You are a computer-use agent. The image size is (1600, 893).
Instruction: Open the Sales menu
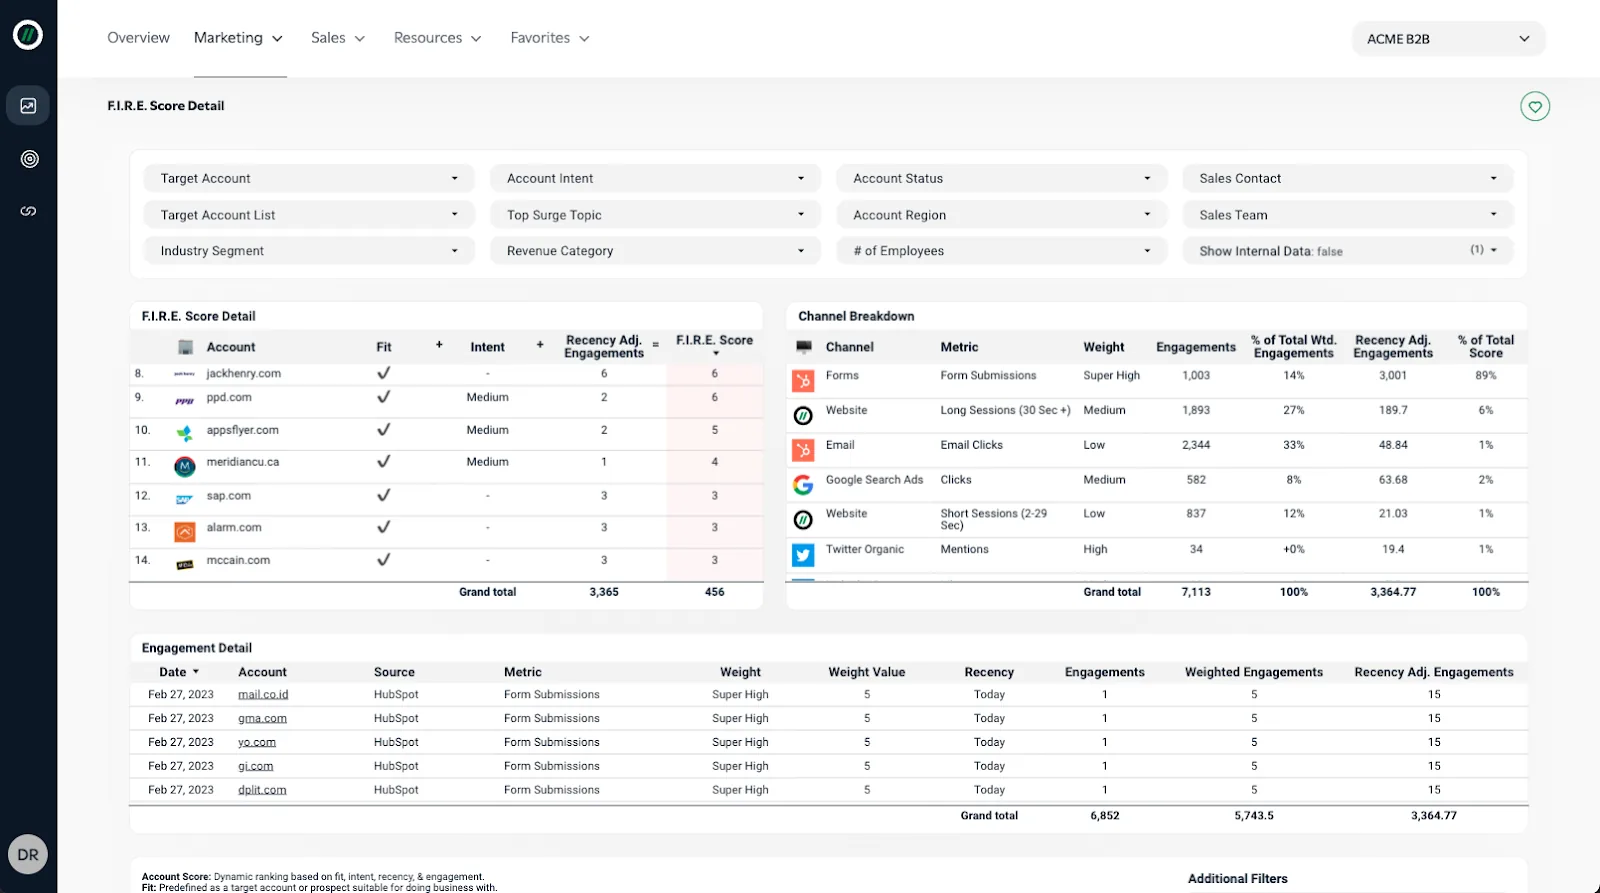tap(337, 38)
